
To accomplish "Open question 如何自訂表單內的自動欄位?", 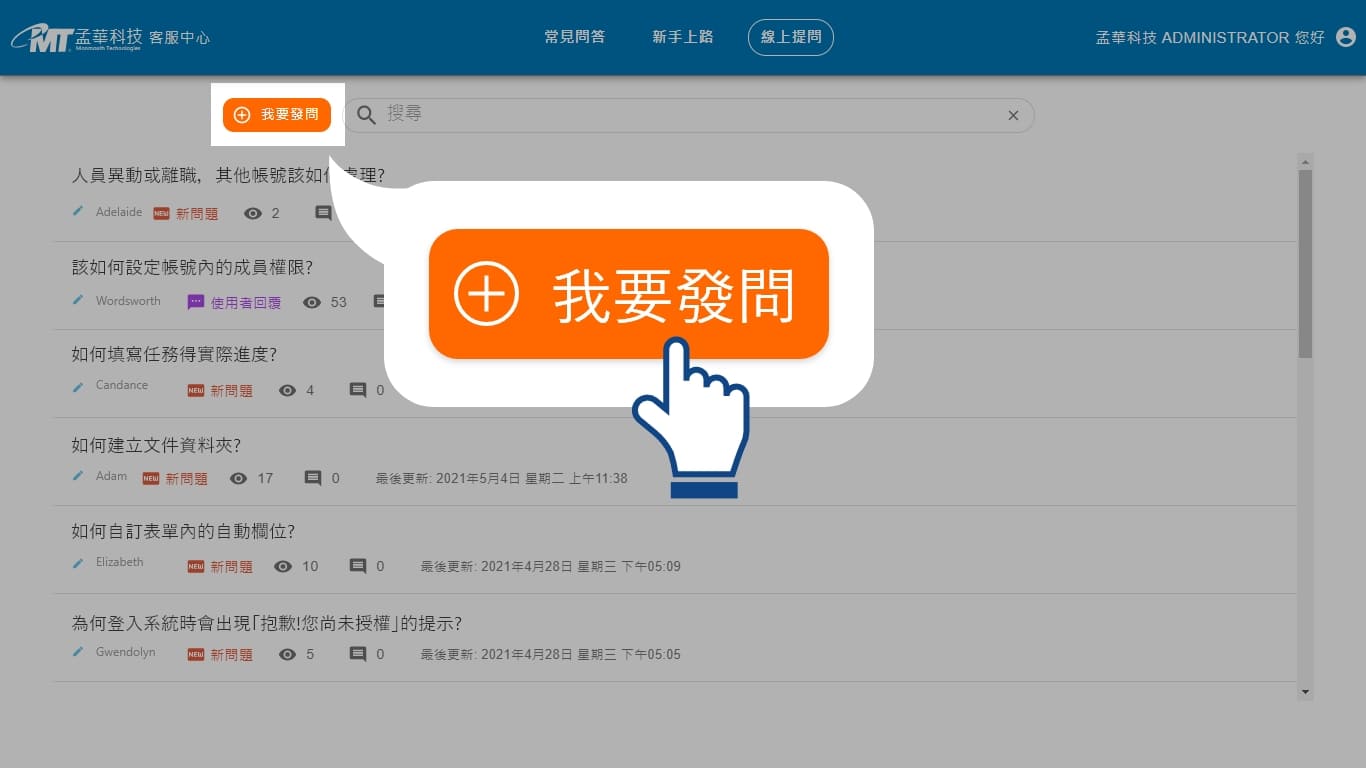I will coord(183,532).
